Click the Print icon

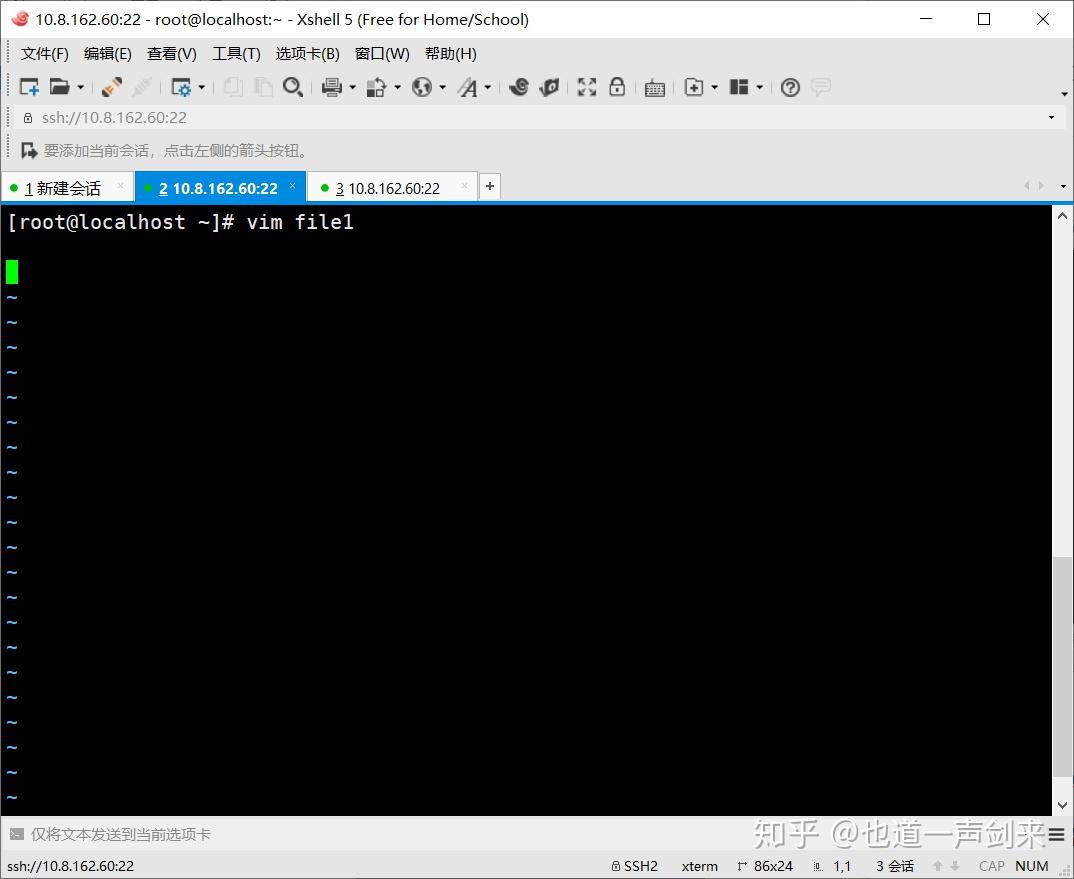pyautogui.click(x=332, y=87)
